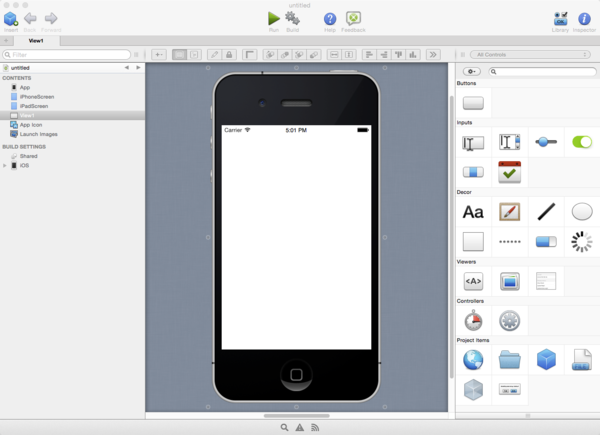Go Forward using the toolbar arrow
Screen dimensions: 600x435
[x=51, y=18]
